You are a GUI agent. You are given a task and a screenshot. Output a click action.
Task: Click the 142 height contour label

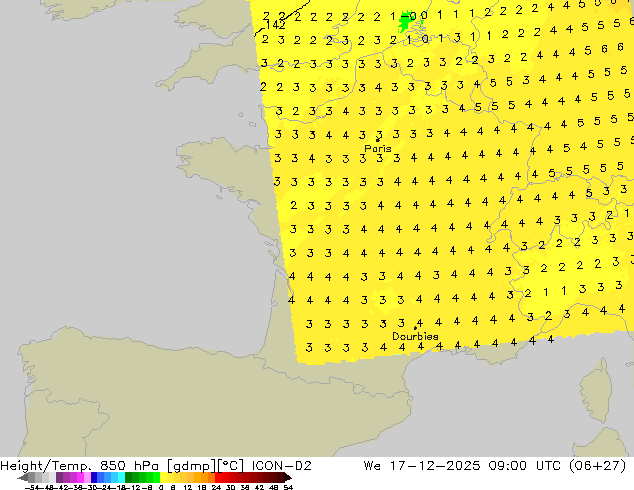275,25
